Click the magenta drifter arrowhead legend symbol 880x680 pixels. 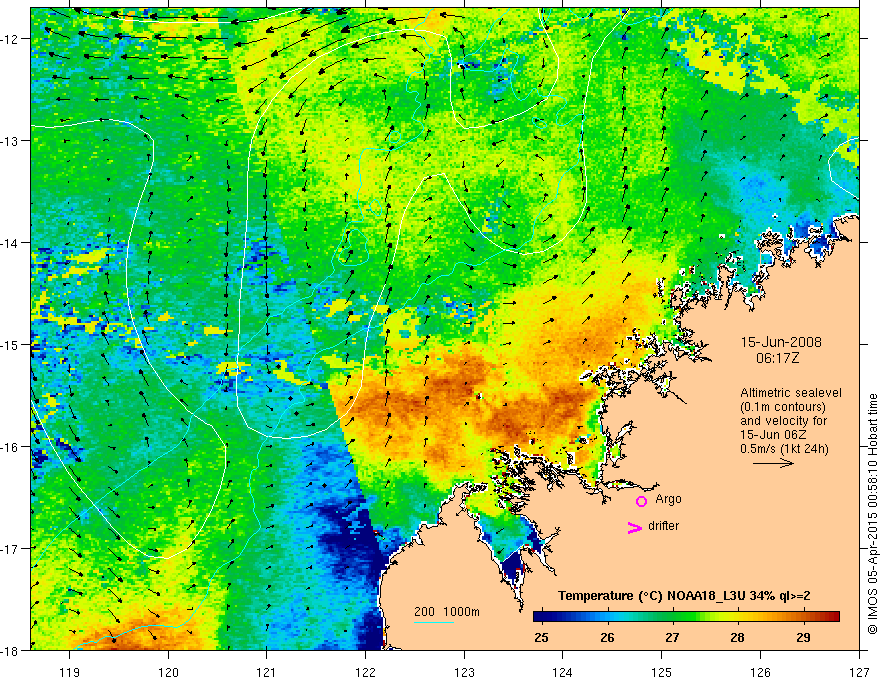635,527
